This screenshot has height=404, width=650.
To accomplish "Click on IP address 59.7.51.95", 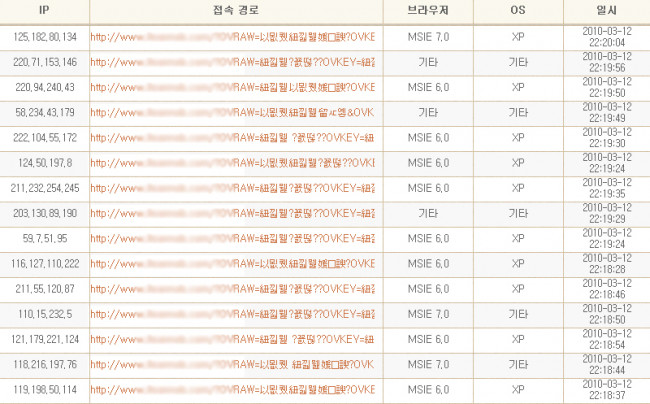I will [45, 239].
